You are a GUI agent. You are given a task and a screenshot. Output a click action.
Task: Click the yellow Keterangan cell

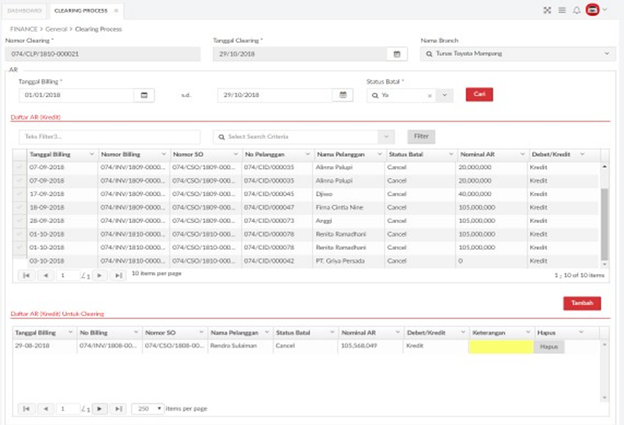[x=501, y=347]
